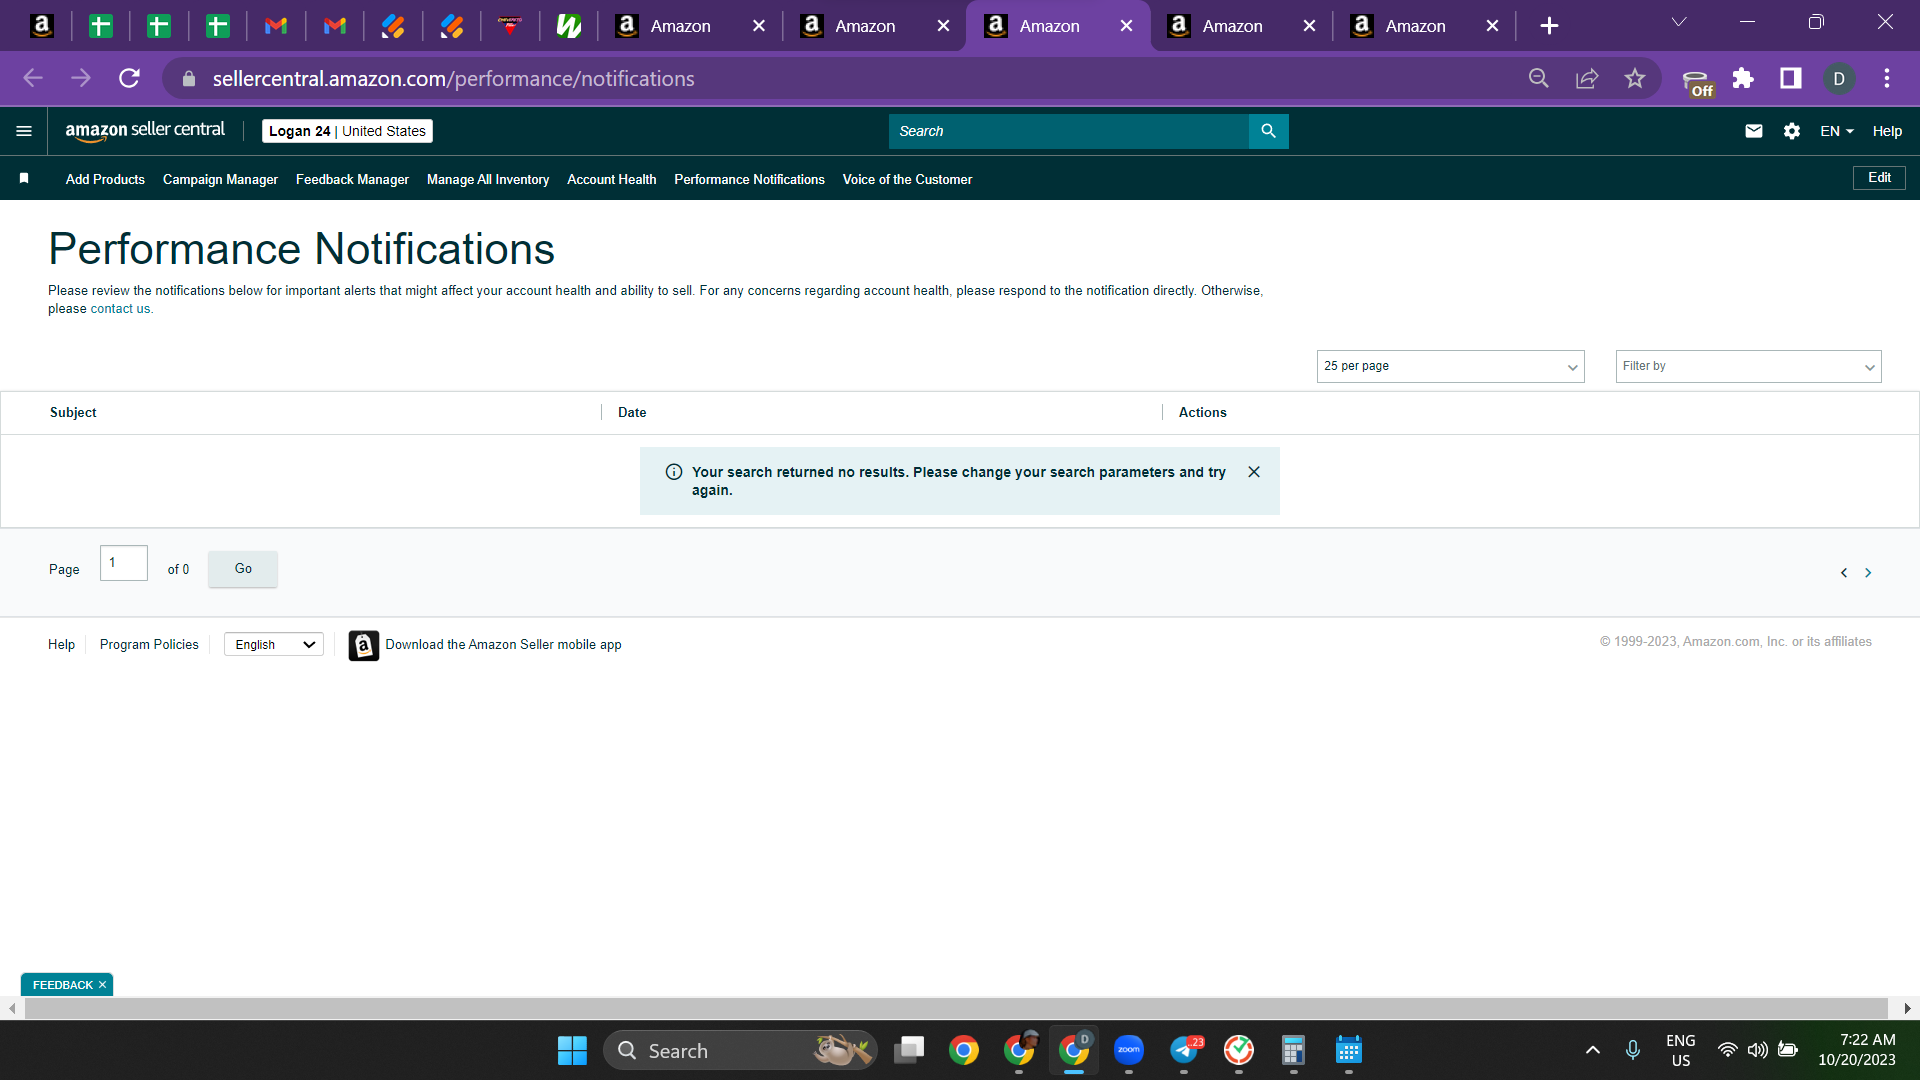Open Telegram from the taskbar

[x=1184, y=1050]
